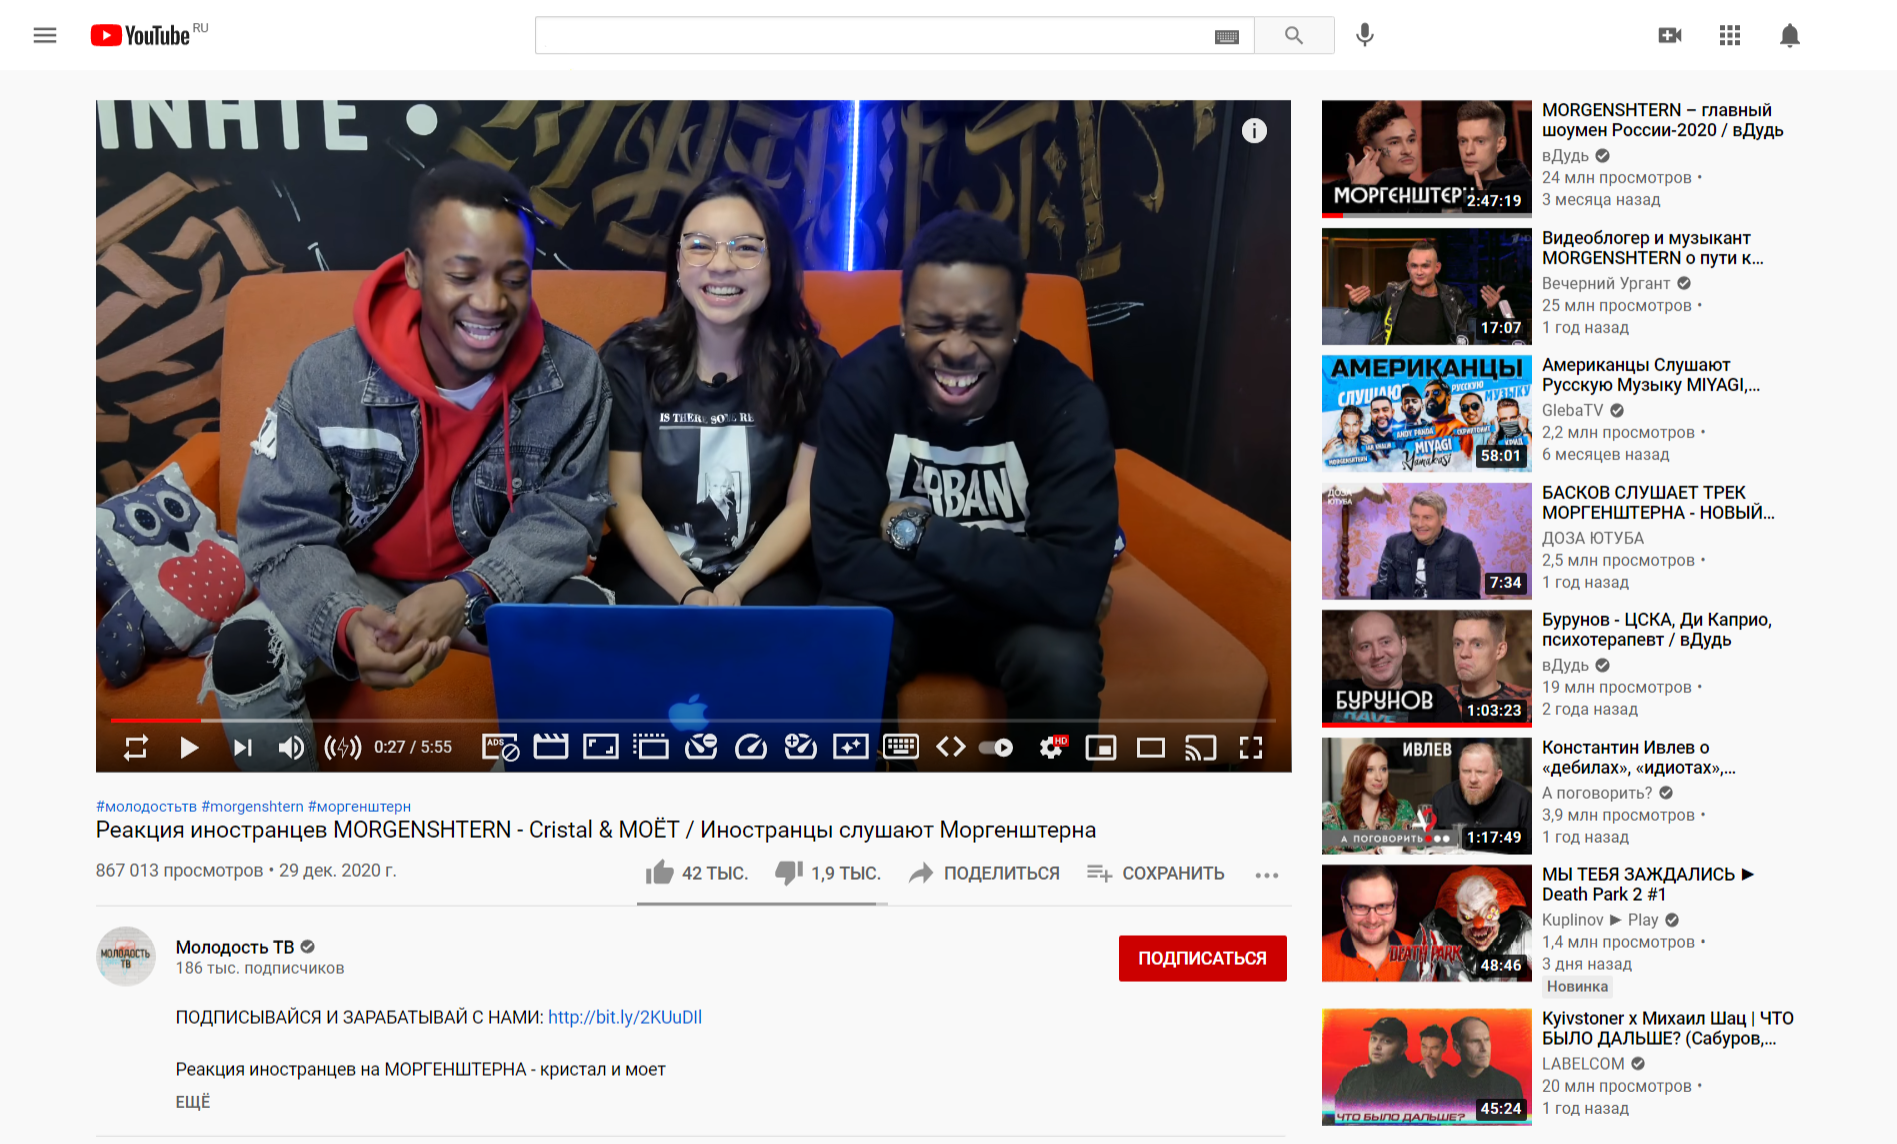Image resolution: width=1897 pixels, height=1144 pixels.
Task: Open the bit.ly/2KUuDIl link
Action: (625, 1017)
